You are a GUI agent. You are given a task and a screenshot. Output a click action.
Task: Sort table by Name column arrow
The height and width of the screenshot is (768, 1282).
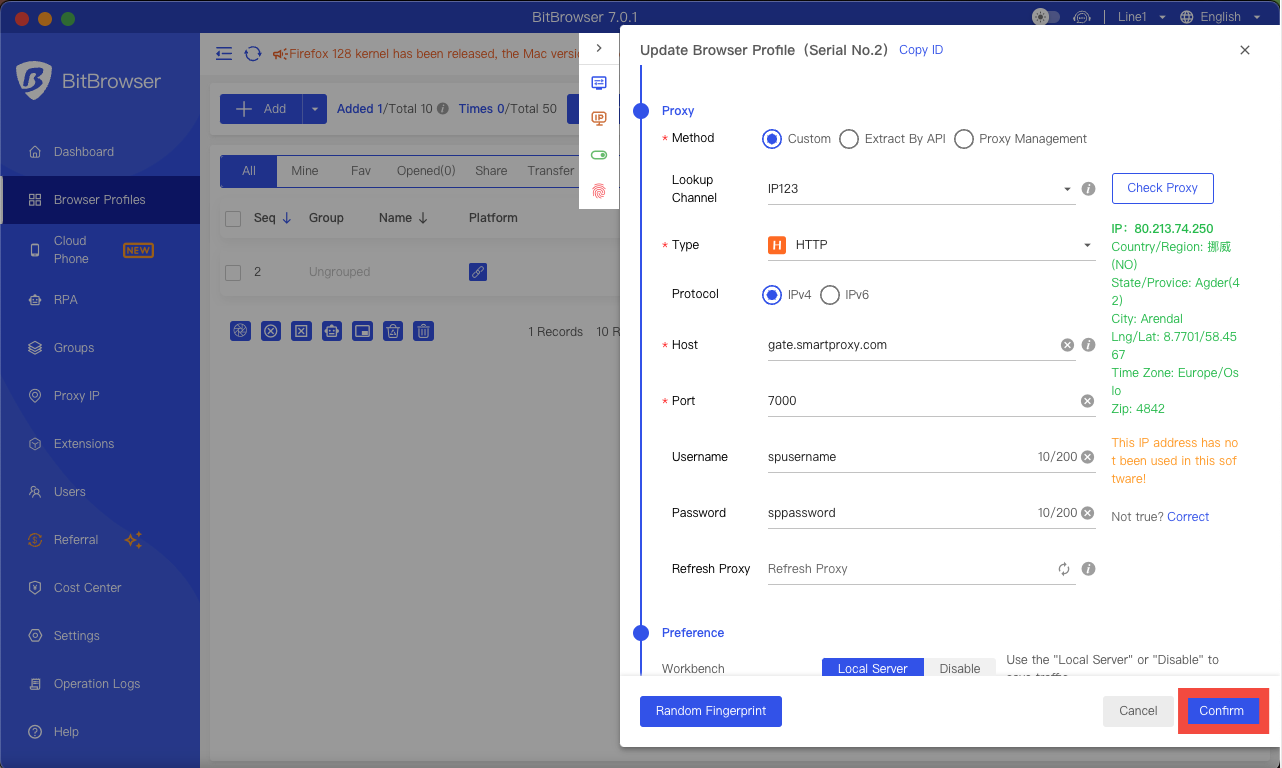tap(422, 218)
